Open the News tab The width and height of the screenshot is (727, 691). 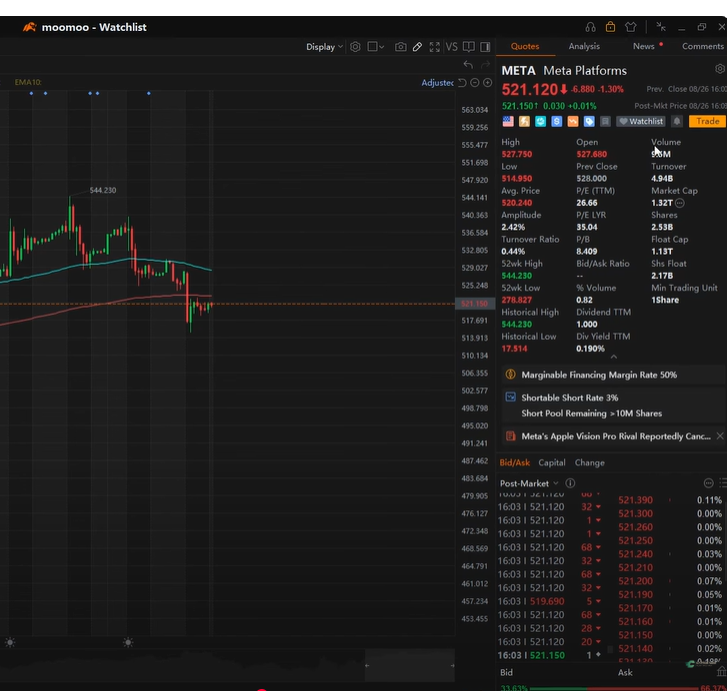tap(644, 46)
